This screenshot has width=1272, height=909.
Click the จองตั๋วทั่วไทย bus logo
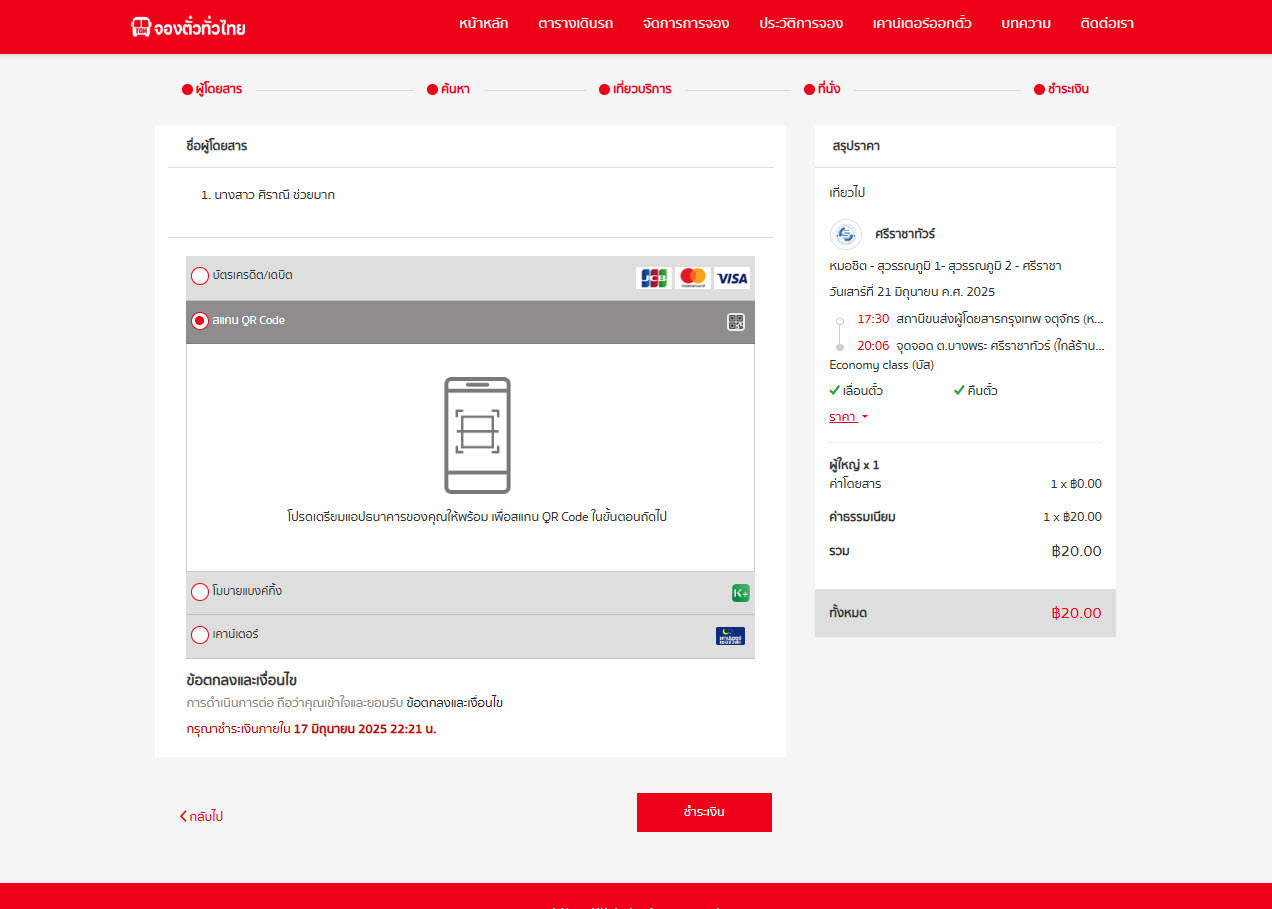(x=187, y=27)
